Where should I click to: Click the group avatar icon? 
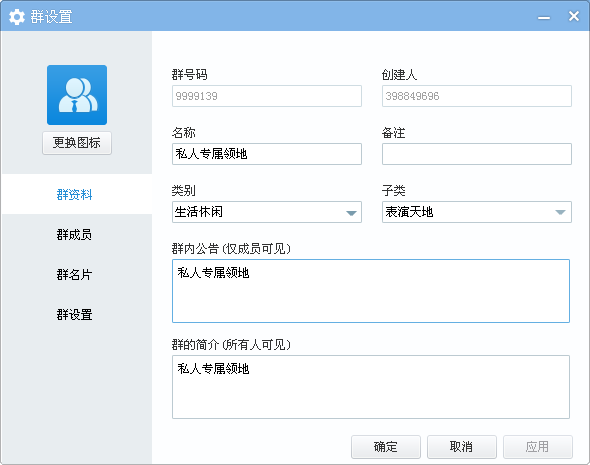click(x=77, y=95)
